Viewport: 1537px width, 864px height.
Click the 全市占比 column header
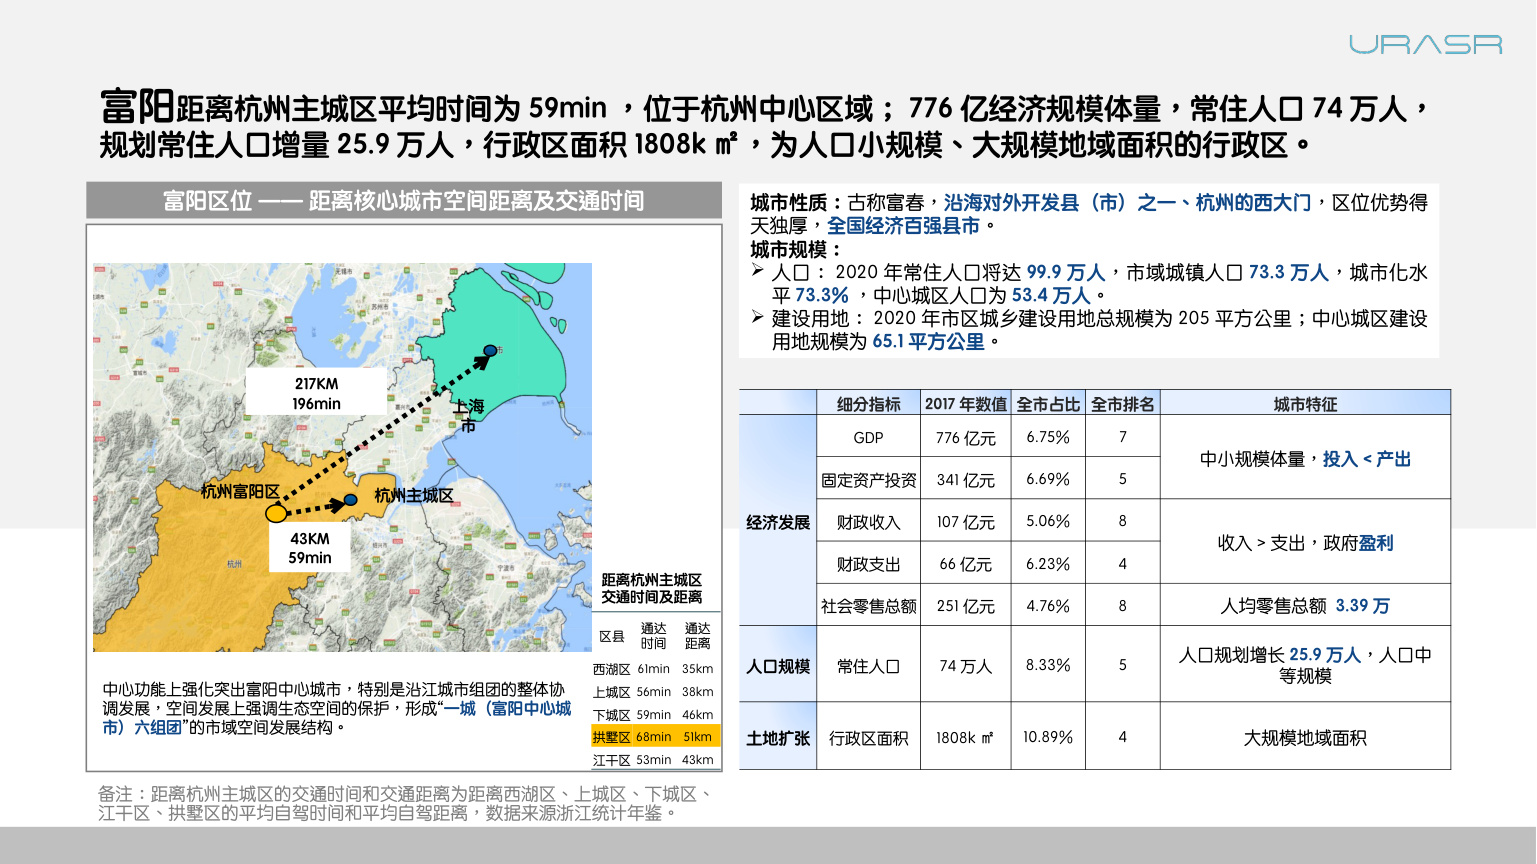(1048, 403)
